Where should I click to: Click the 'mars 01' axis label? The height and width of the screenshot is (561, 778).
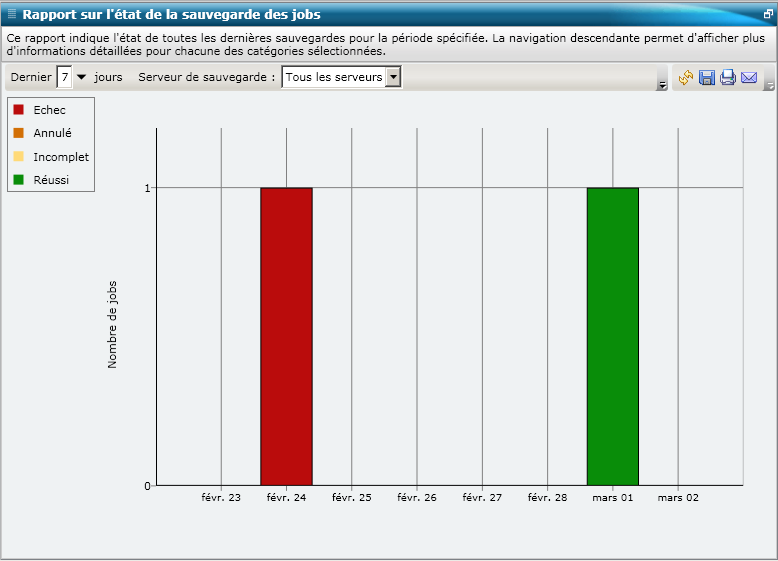[x=613, y=498]
